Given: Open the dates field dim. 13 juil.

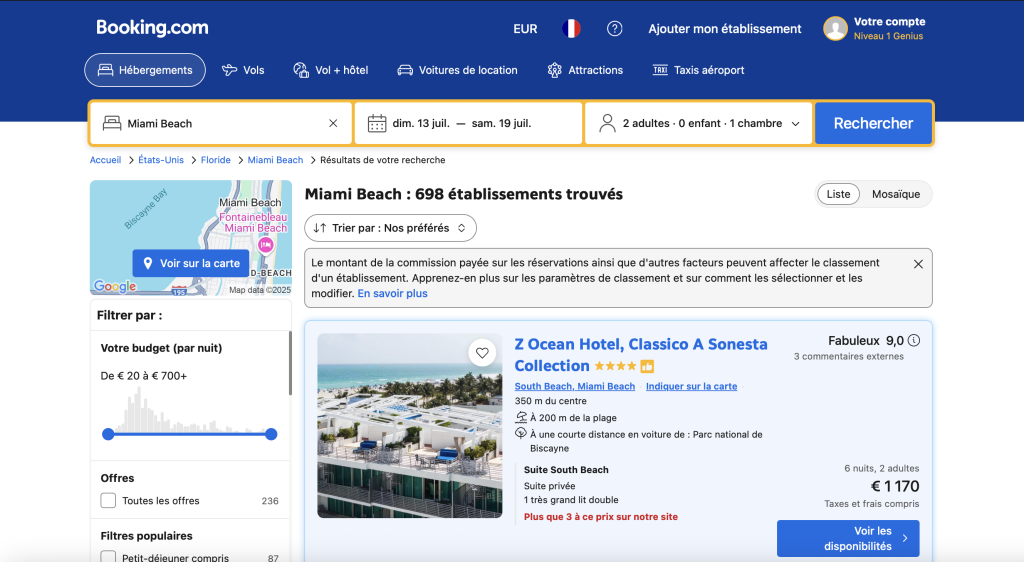Looking at the screenshot, I should coord(468,123).
